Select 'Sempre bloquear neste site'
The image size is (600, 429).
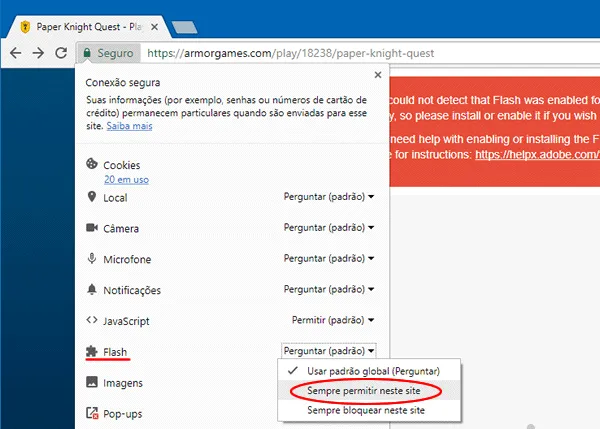click(x=369, y=411)
